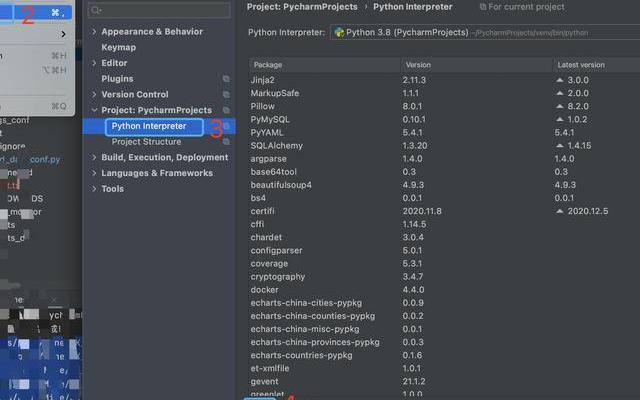Select the PyYAML package row
The height and width of the screenshot is (400, 640).
pyautogui.click(x=444, y=132)
